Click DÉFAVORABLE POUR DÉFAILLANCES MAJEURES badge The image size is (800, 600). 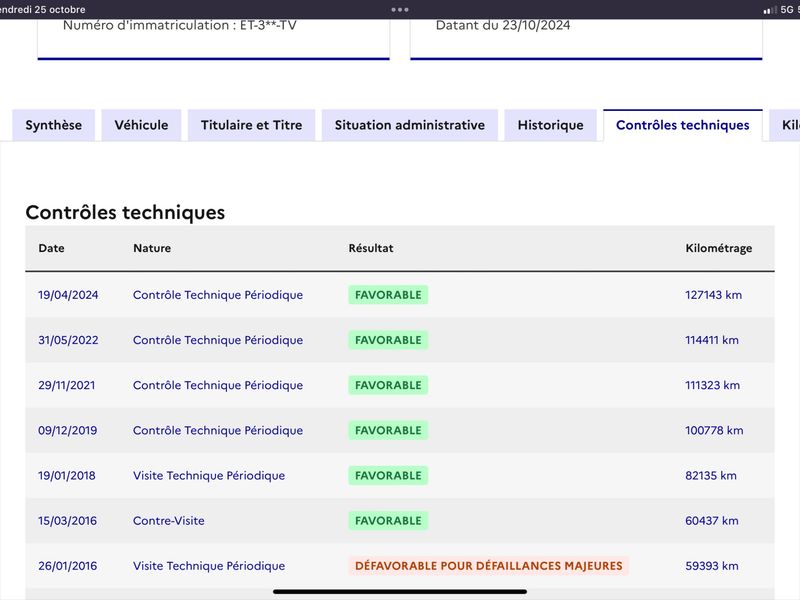[x=489, y=566]
